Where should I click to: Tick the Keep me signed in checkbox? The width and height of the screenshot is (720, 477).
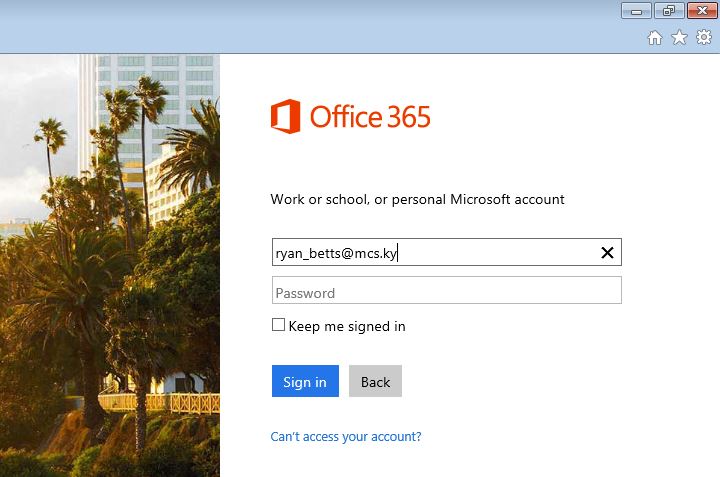278,325
